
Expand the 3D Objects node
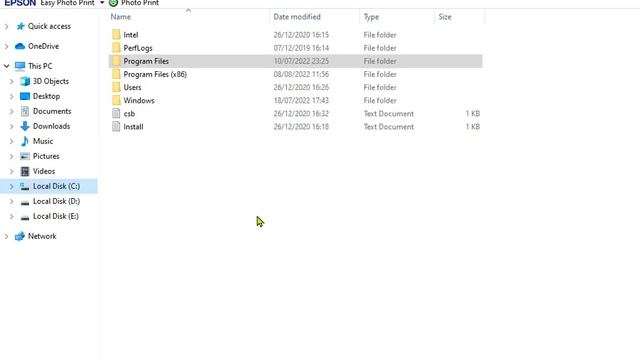pos(11,81)
